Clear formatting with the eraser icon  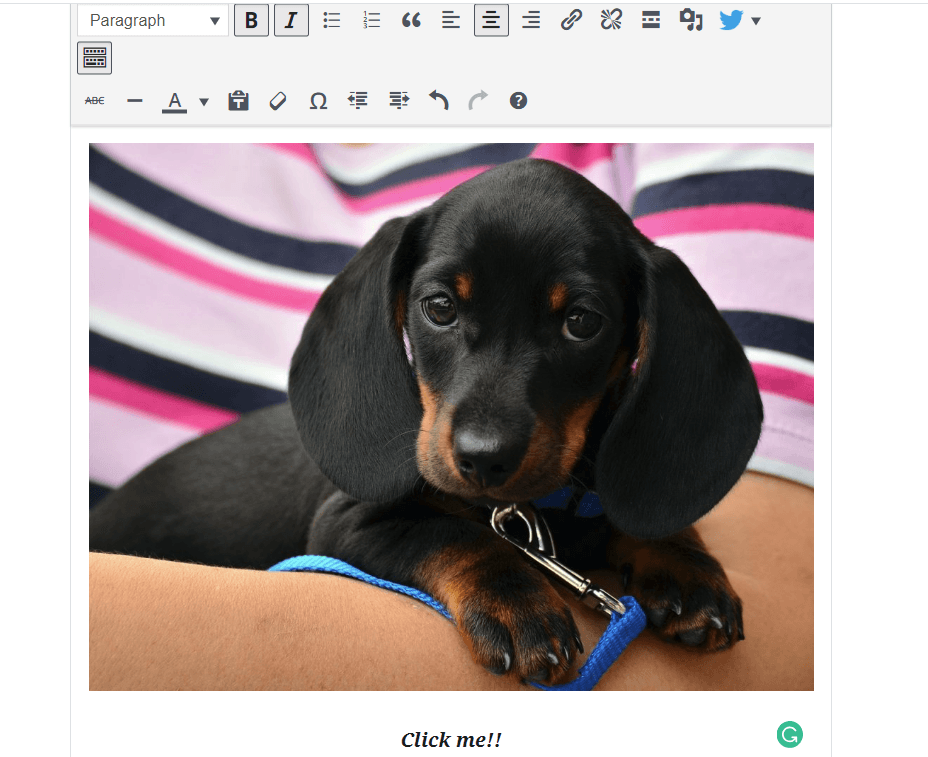click(x=278, y=101)
